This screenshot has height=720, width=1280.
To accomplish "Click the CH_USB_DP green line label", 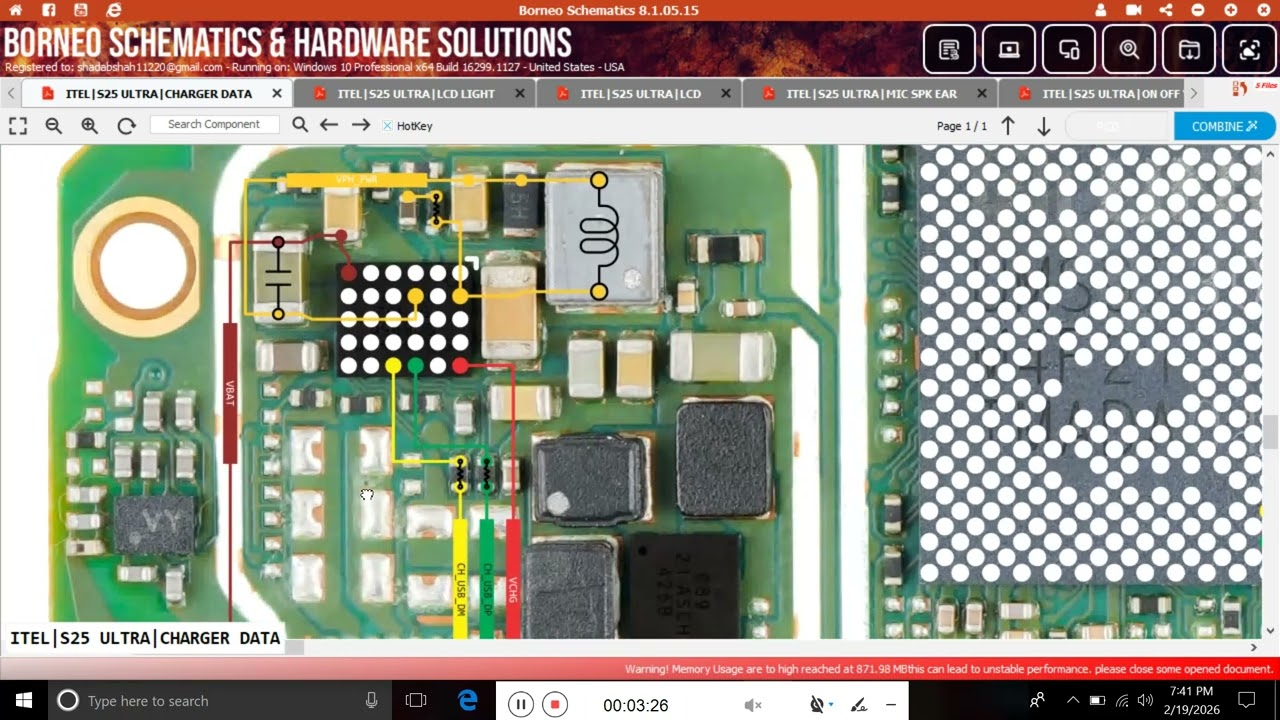I will coord(487,578).
